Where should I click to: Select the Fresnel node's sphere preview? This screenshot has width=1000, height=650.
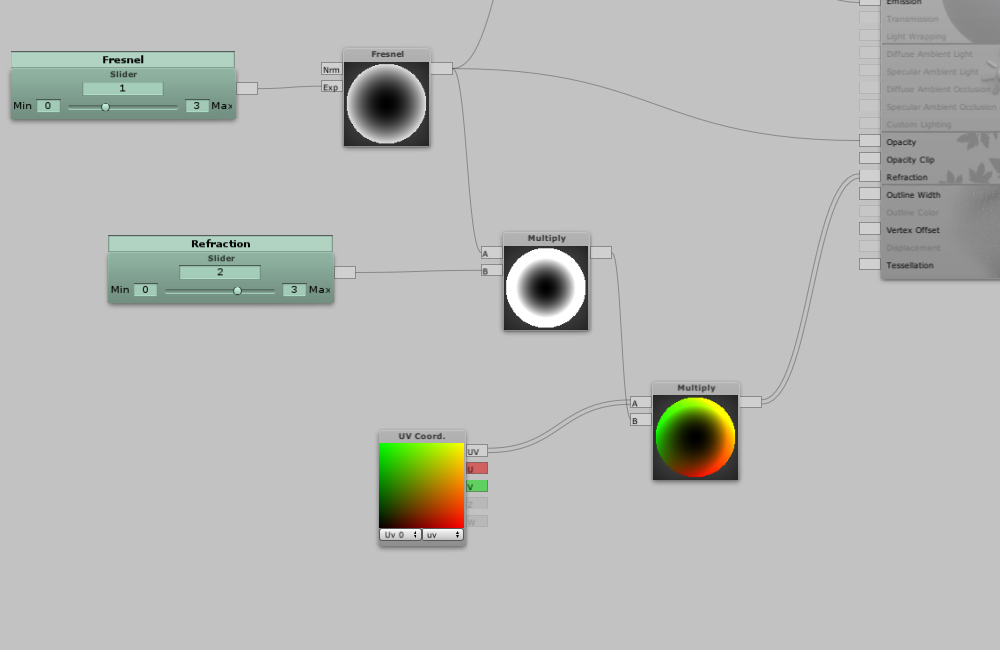(386, 103)
